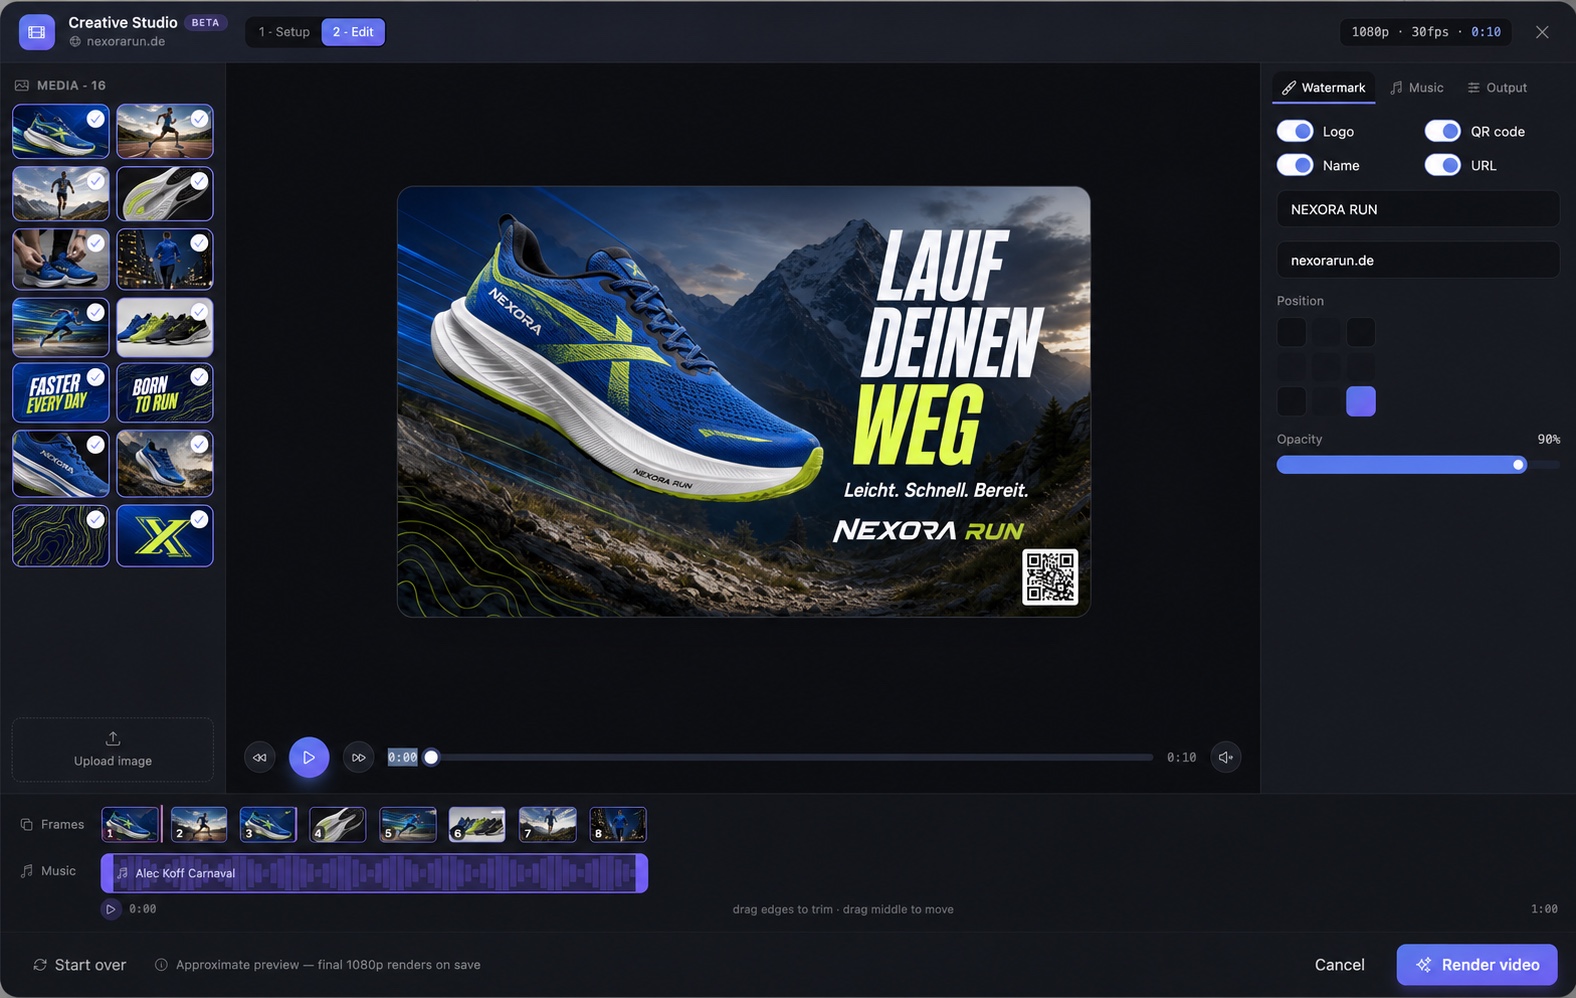Screen dimensions: 1576x998
Task: Select top-left watermark position
Action: (1291, 332)
